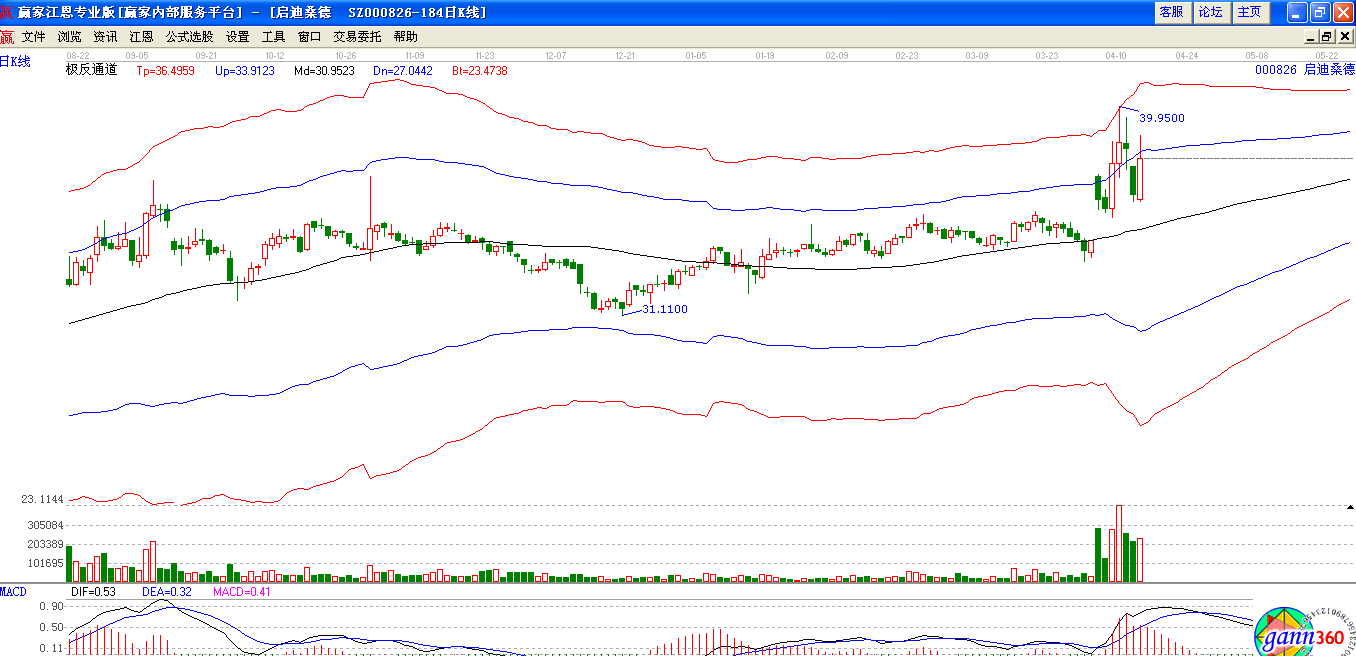Click the 08-22 date on the time axis

pyautogui.click(x=78, y=56)
